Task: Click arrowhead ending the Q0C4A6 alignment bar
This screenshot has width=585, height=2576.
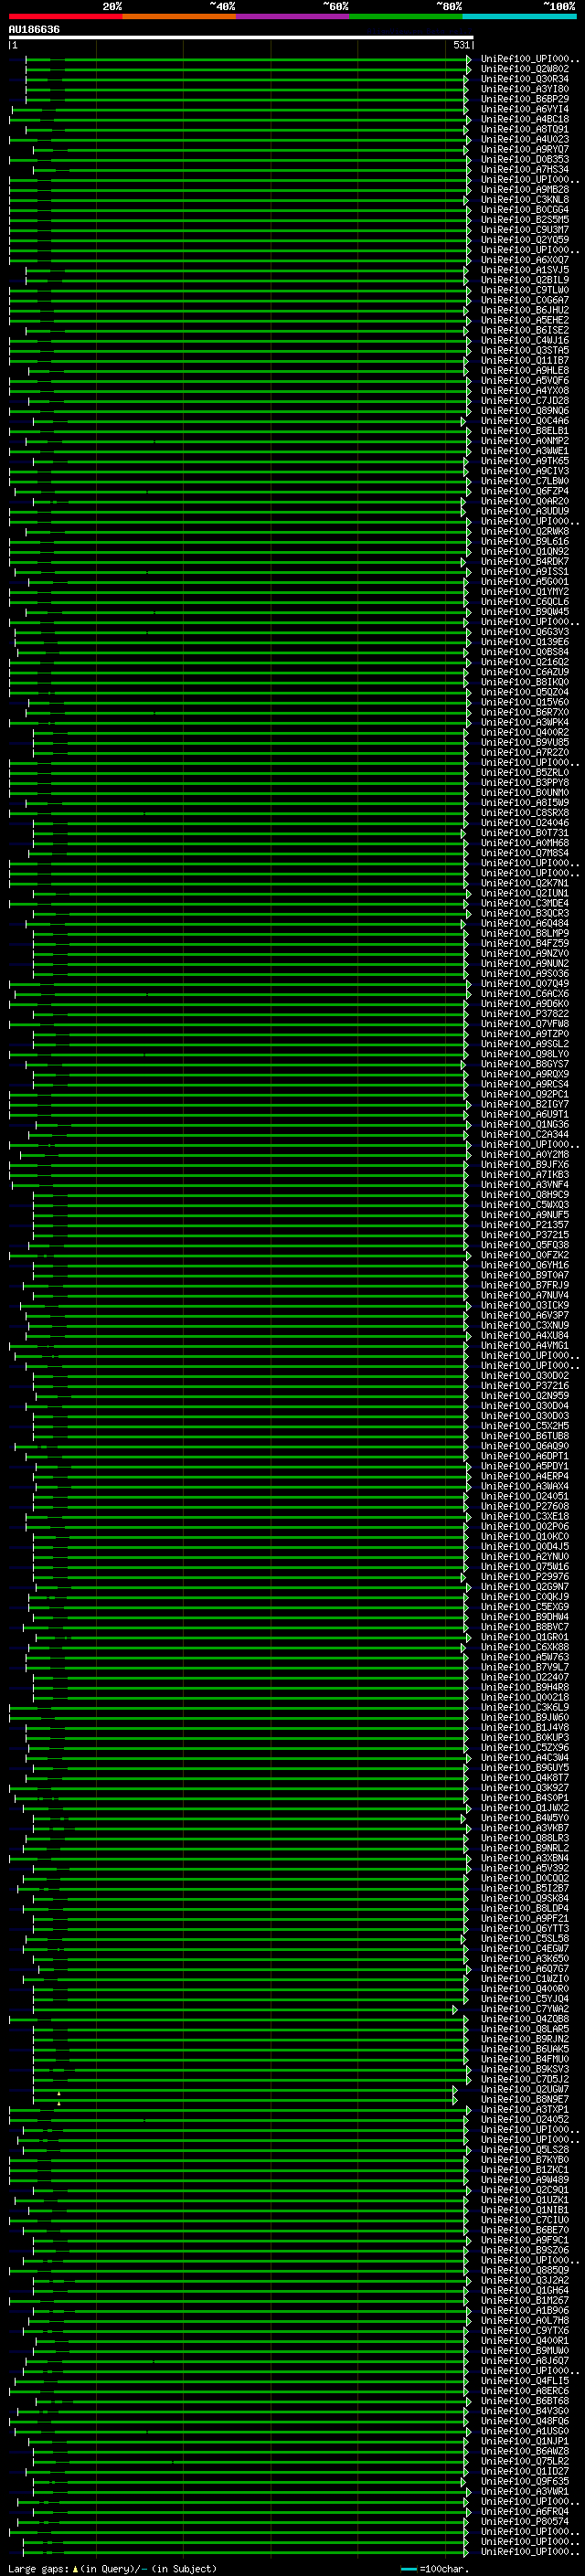Action: [463, 421]
